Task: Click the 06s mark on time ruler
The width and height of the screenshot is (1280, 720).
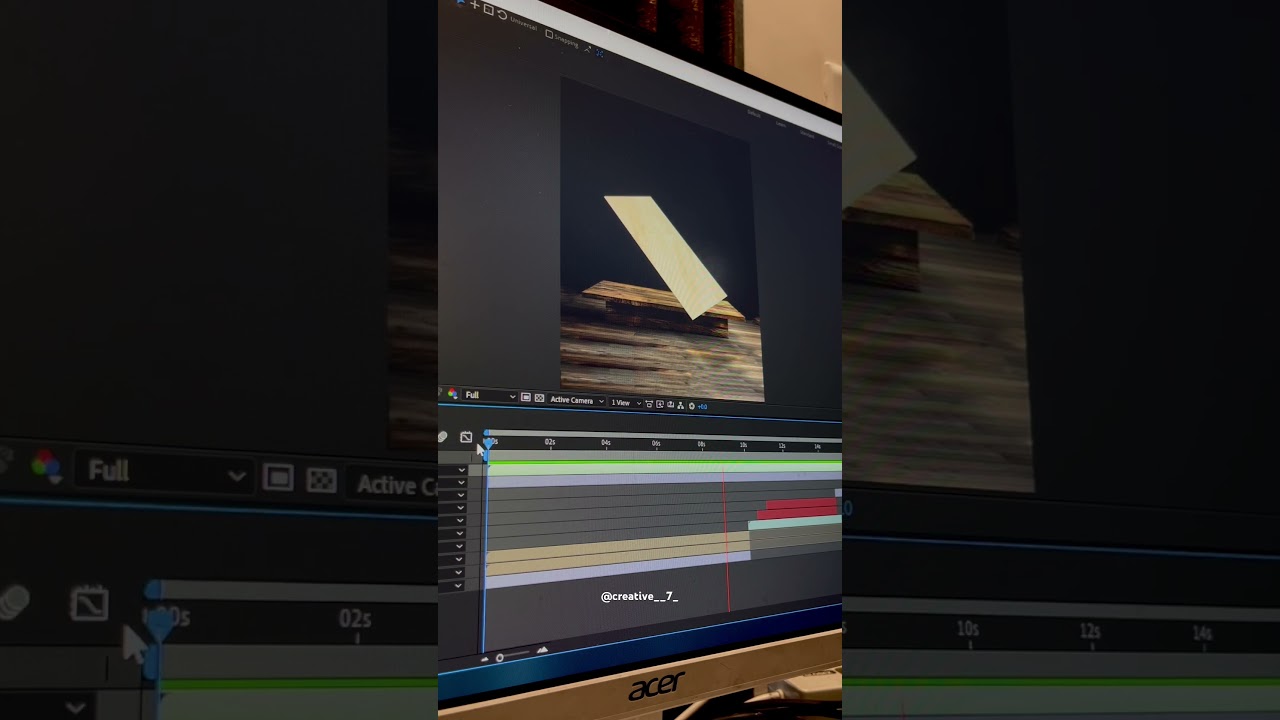Action: 656,443
